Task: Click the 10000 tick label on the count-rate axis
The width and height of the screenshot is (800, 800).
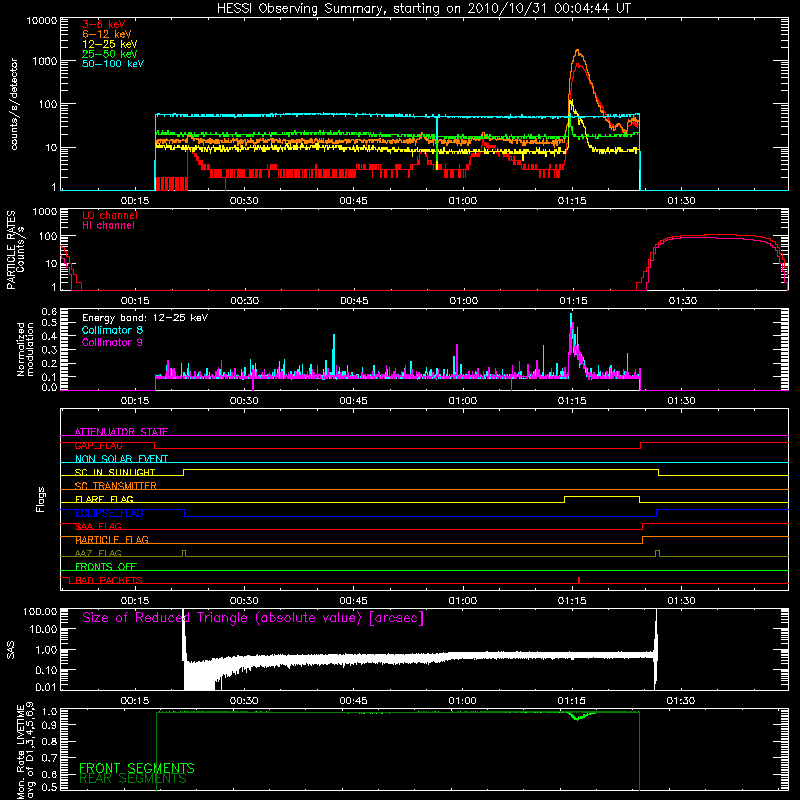Action: pos(42,20)
